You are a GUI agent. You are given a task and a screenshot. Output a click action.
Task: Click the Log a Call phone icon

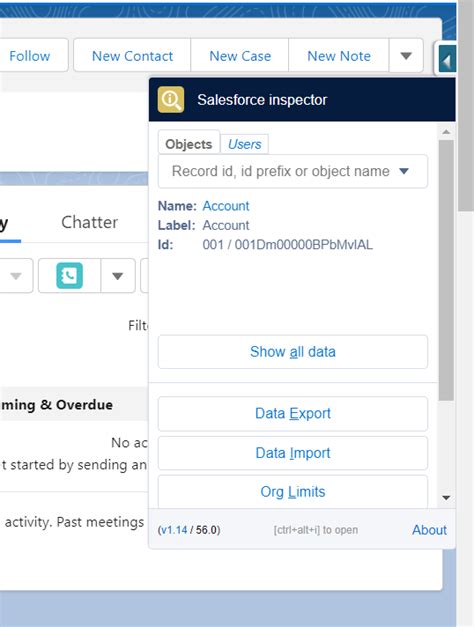(x=70, y=276)
